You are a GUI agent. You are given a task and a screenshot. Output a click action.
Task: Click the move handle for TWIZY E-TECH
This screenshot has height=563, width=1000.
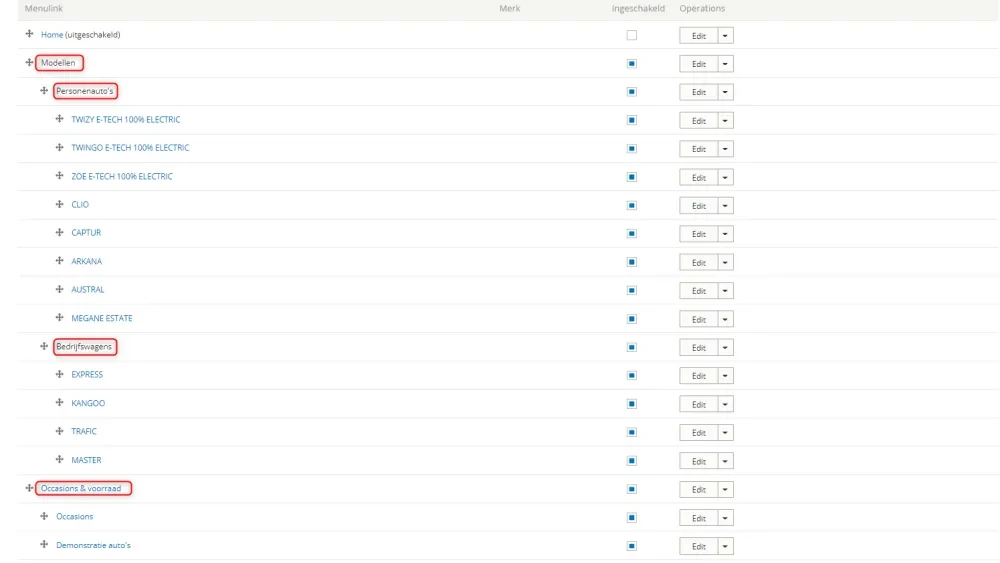60,119
